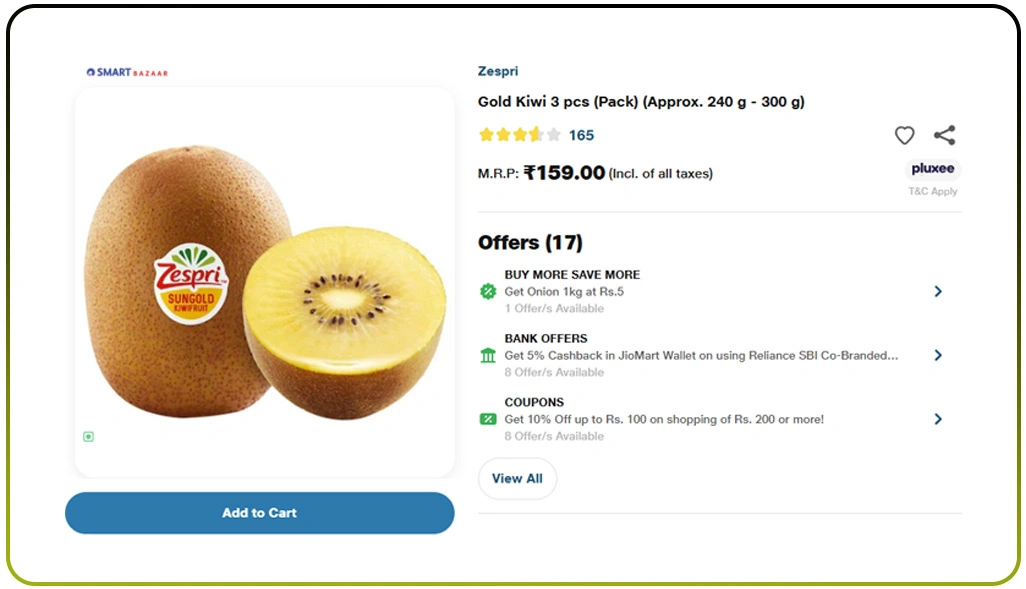
Task: Click Add to Cart
Action: pyautogui.click(x=259, y=512)
